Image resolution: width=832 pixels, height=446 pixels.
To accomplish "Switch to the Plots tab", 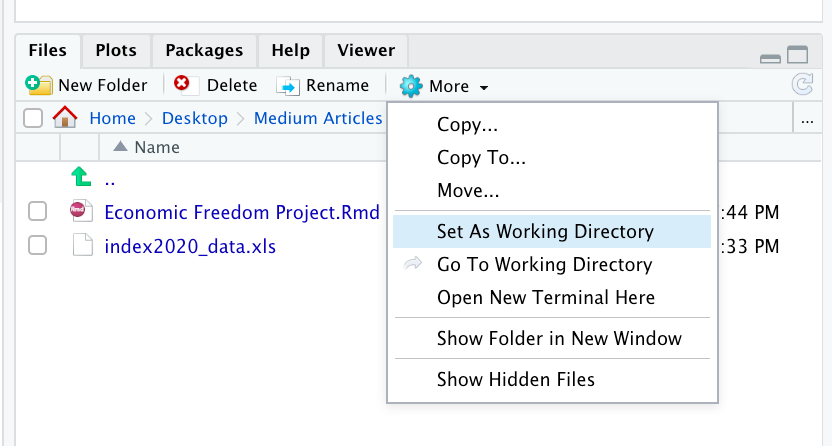I will (116, 50).
